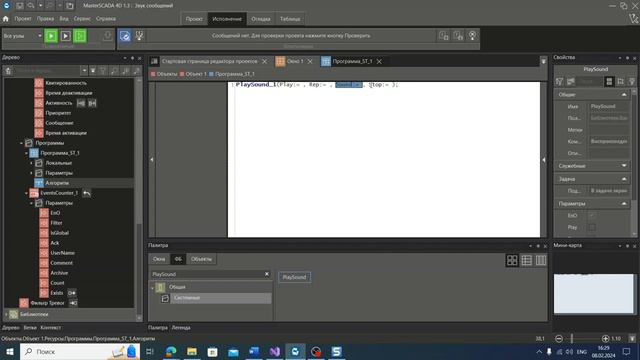Toggle the Play parameter checkbox
The height and width of the screenshot is (360, 640).
[592, 227]
